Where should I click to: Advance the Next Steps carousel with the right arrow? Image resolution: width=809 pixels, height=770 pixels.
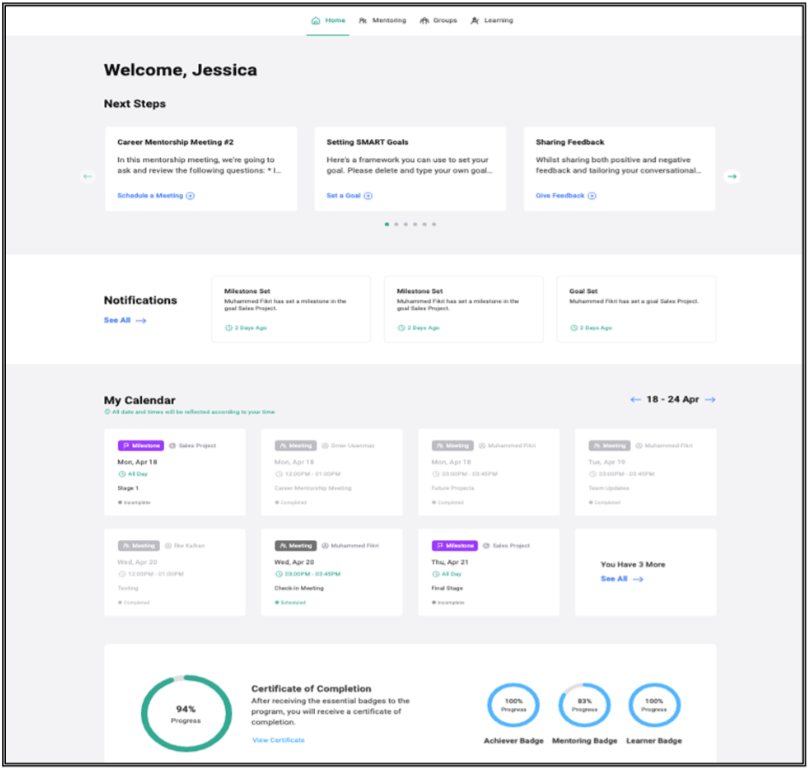pyautogui.click(x=733, y=176)
